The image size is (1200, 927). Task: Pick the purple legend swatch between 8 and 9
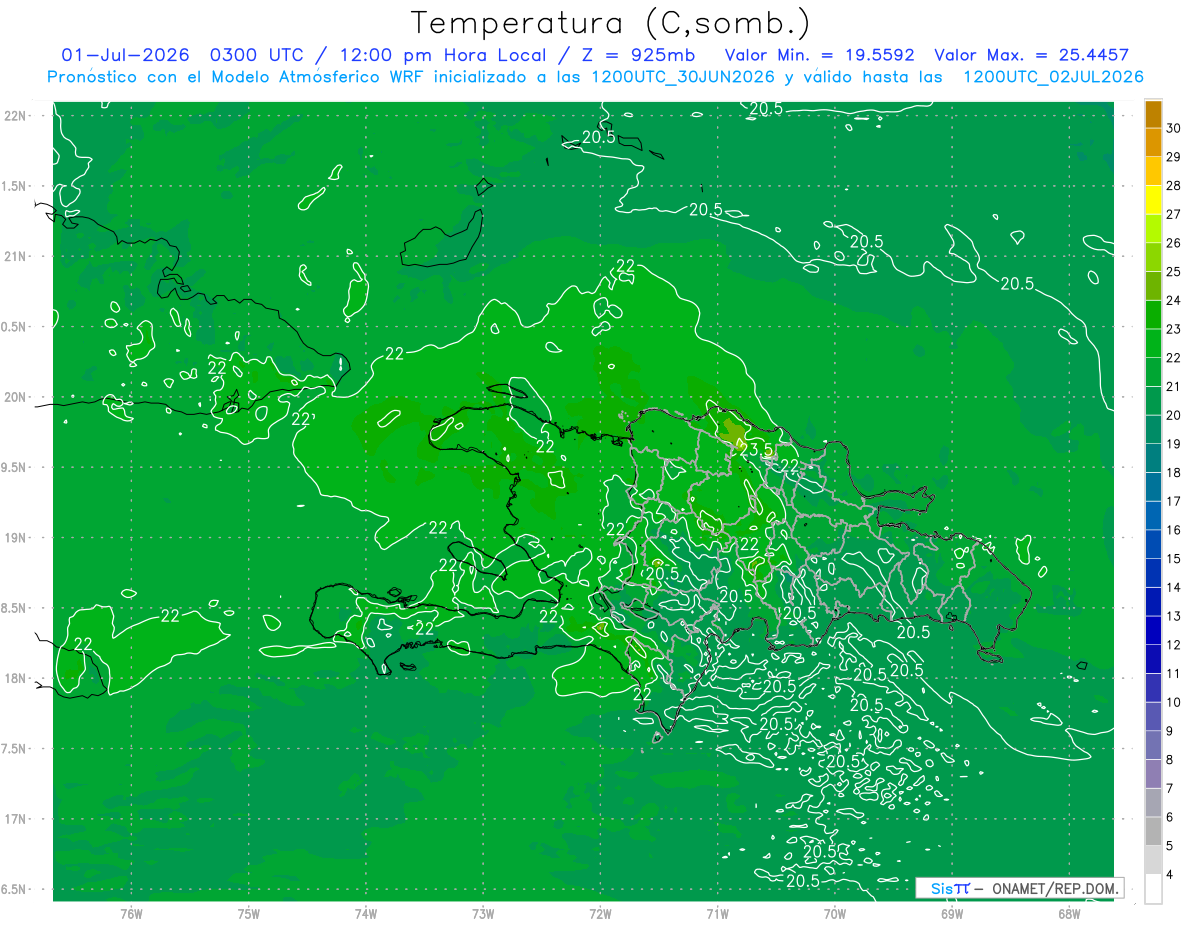[1153, 746]
